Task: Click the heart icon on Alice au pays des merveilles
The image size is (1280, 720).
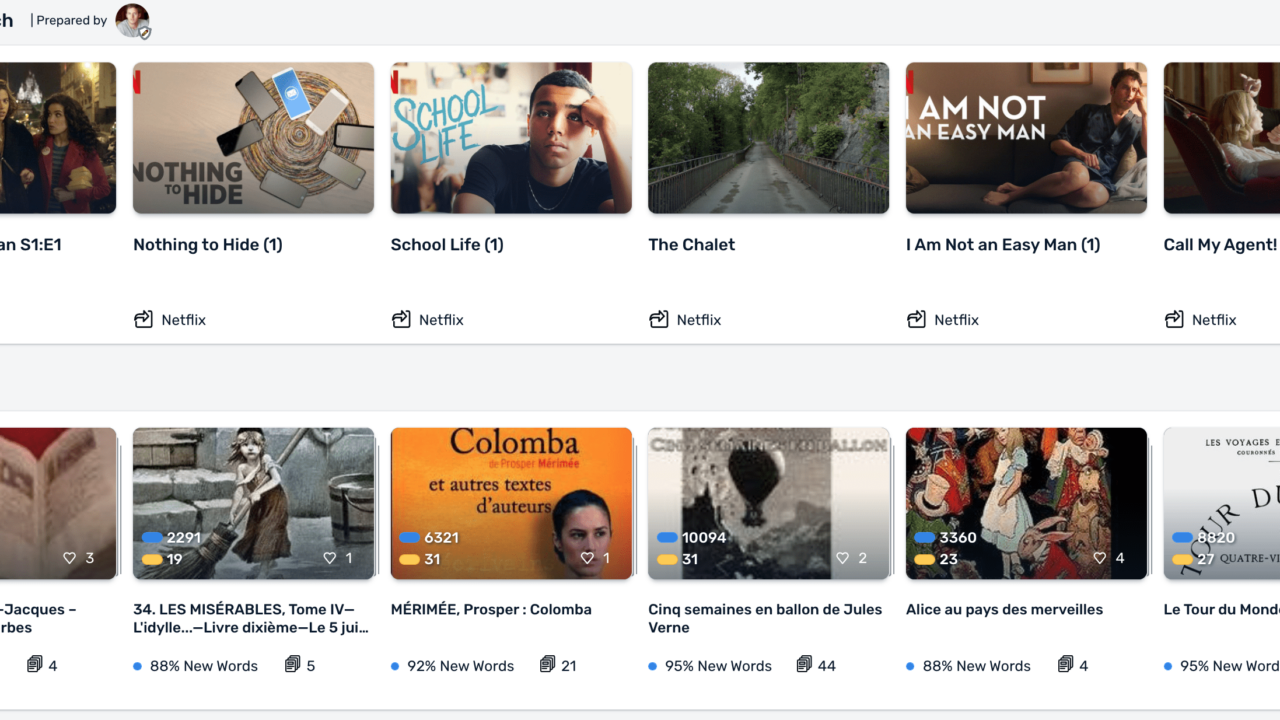Action: pyautogui.click(x=1100, y=559)
